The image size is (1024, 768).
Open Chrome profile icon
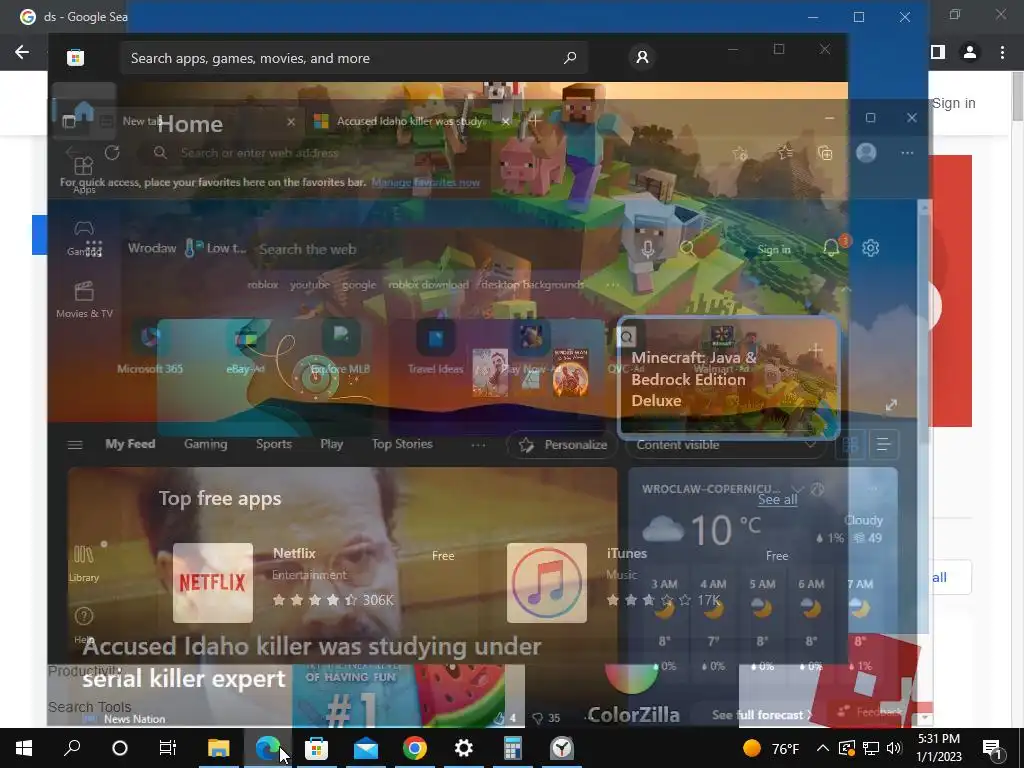970,52
